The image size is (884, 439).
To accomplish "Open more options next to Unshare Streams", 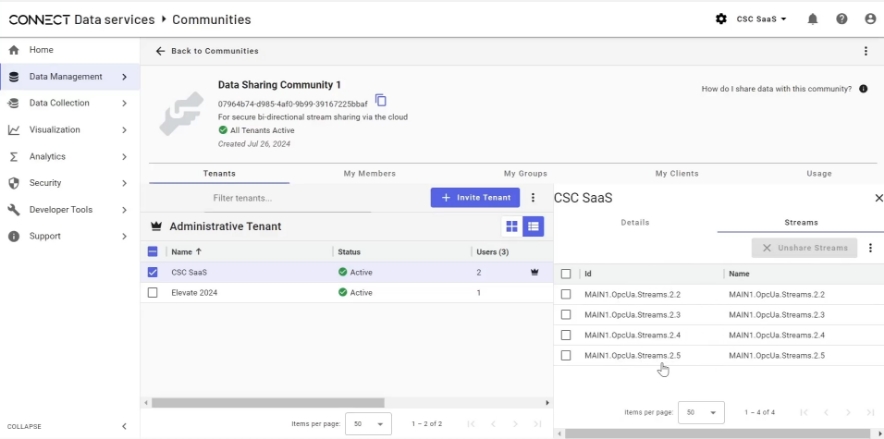I will [x=870, y=248].
